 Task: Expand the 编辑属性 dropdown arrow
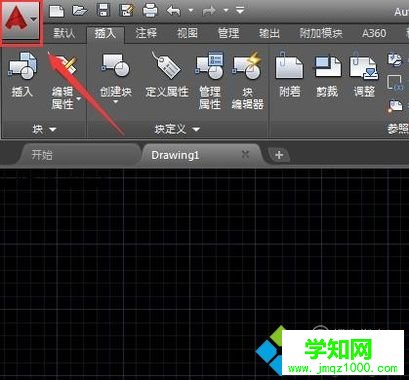click(79, 99)
